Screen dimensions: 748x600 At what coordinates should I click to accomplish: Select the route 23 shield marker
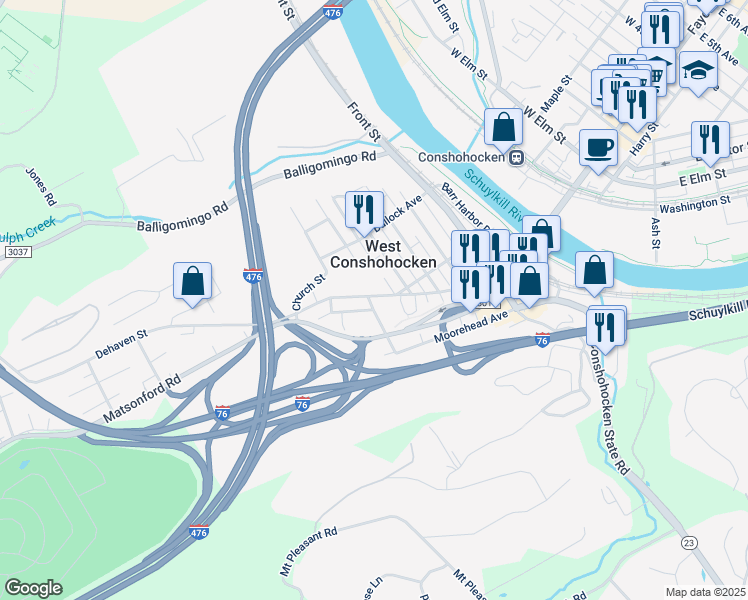tap(689, 543)
